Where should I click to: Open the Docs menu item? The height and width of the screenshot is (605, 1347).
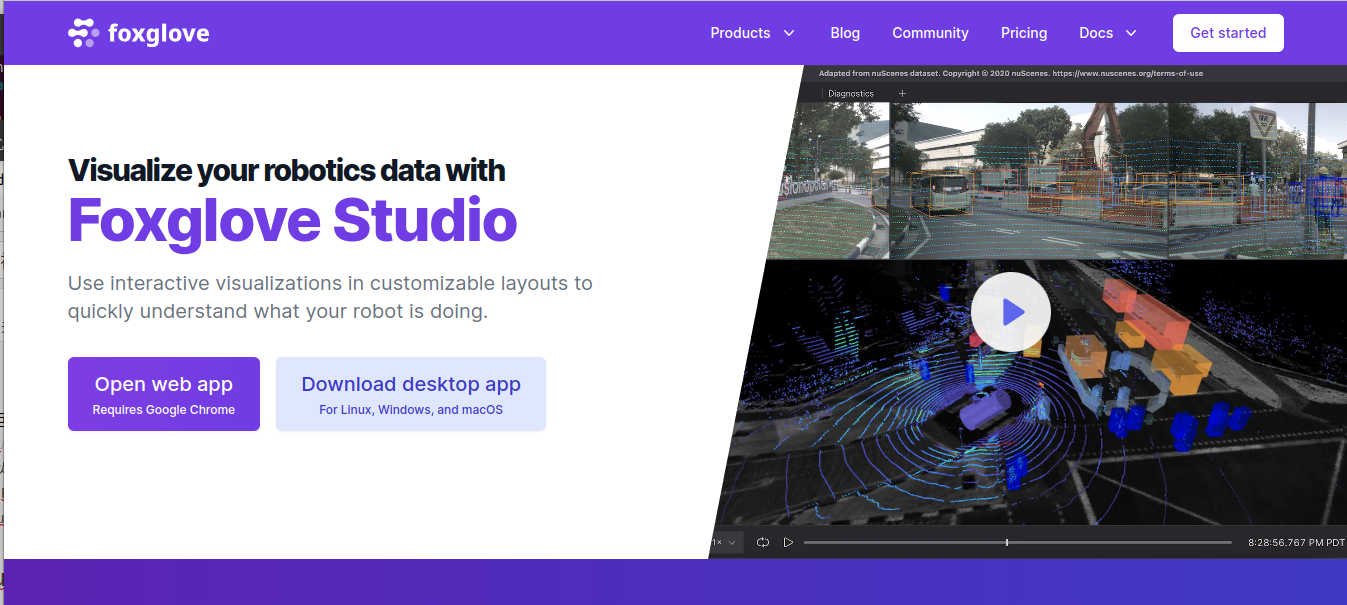(x=1096, y=33)
